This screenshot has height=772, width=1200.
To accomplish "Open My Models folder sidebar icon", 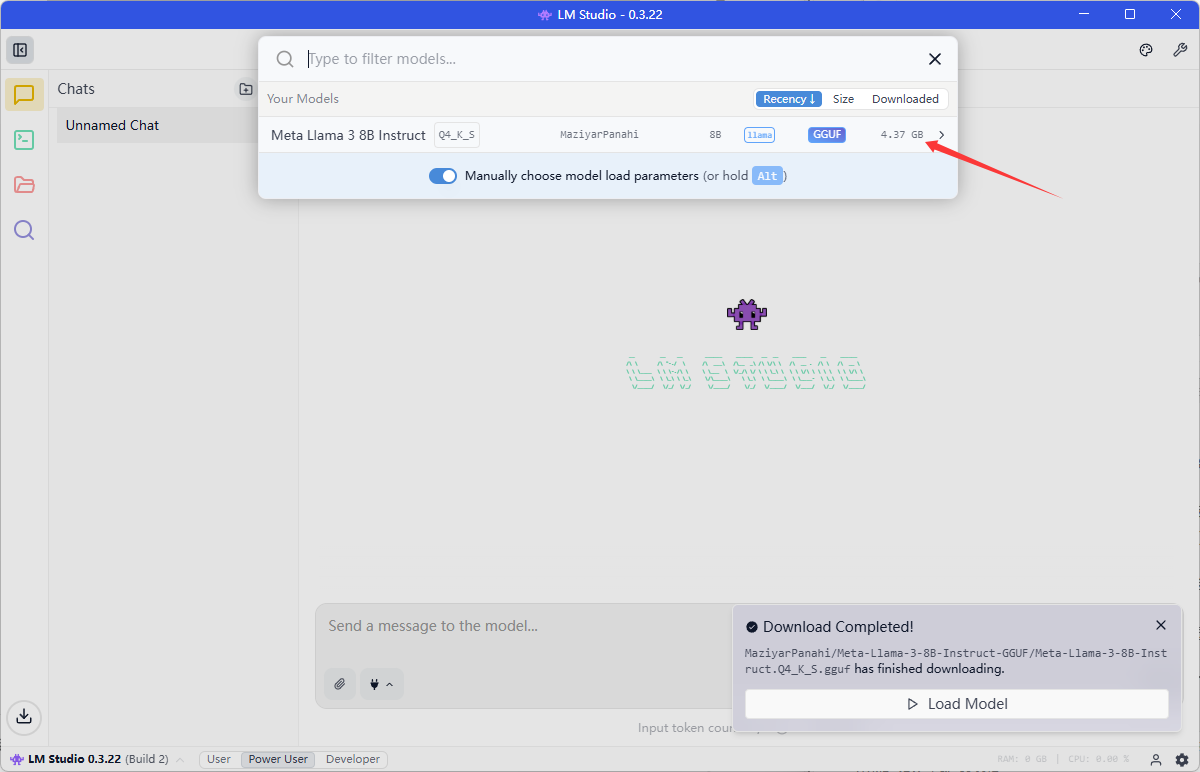I will [24, 185].
